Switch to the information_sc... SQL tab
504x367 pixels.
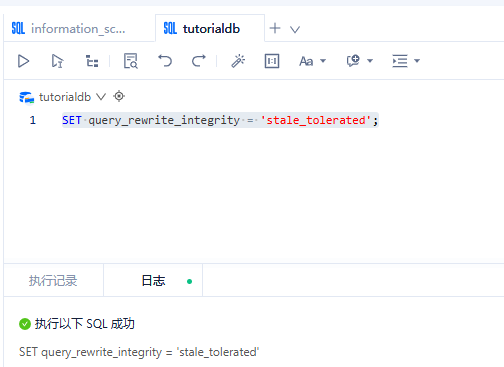tap(79, 29)
